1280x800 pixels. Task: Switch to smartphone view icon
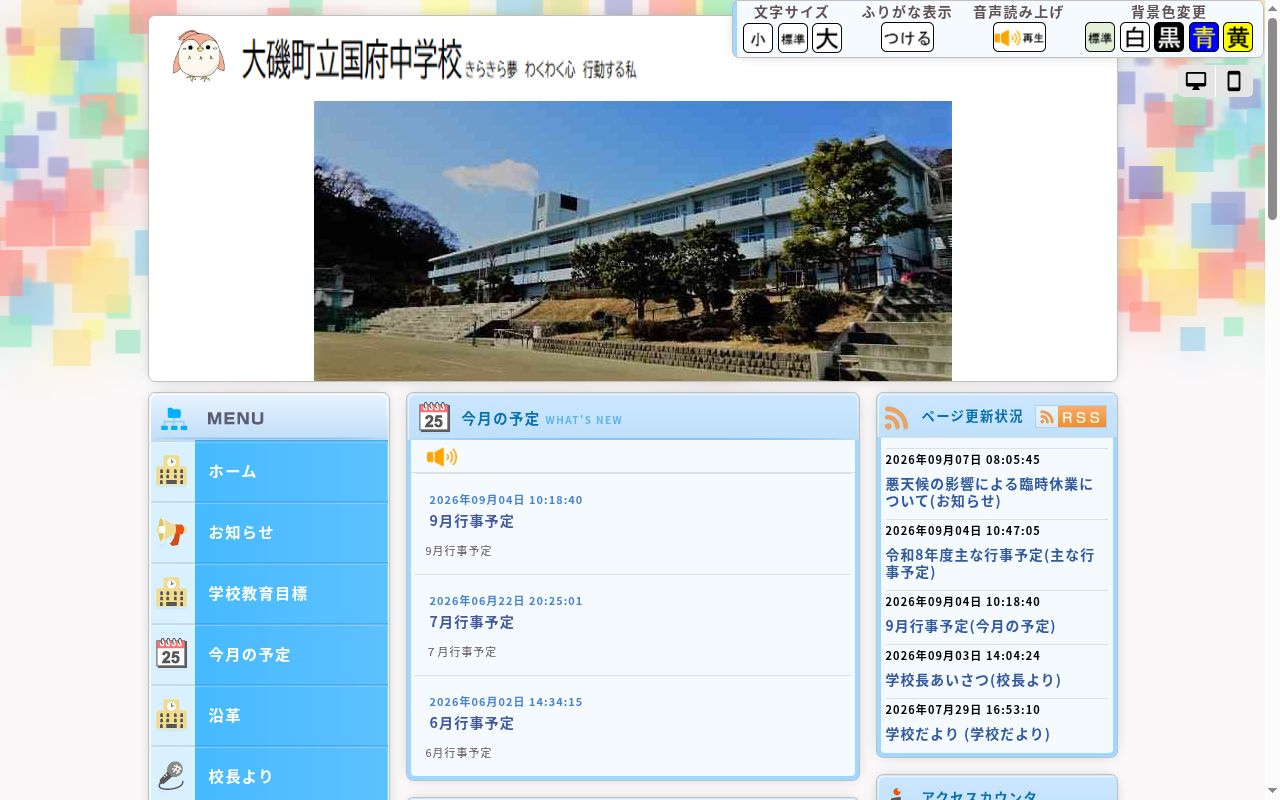point(1234,81)
